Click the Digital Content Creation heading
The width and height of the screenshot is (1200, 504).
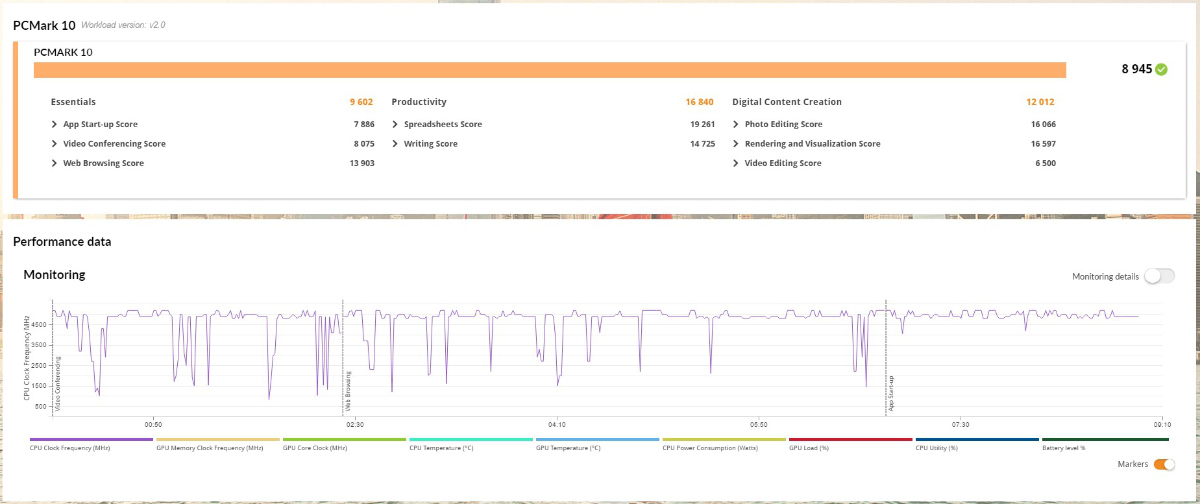click(787, 102)
